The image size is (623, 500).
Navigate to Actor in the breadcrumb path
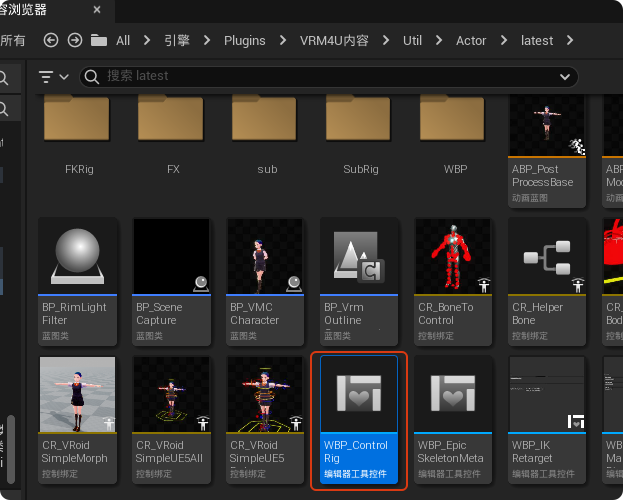[x=471, y=41]
